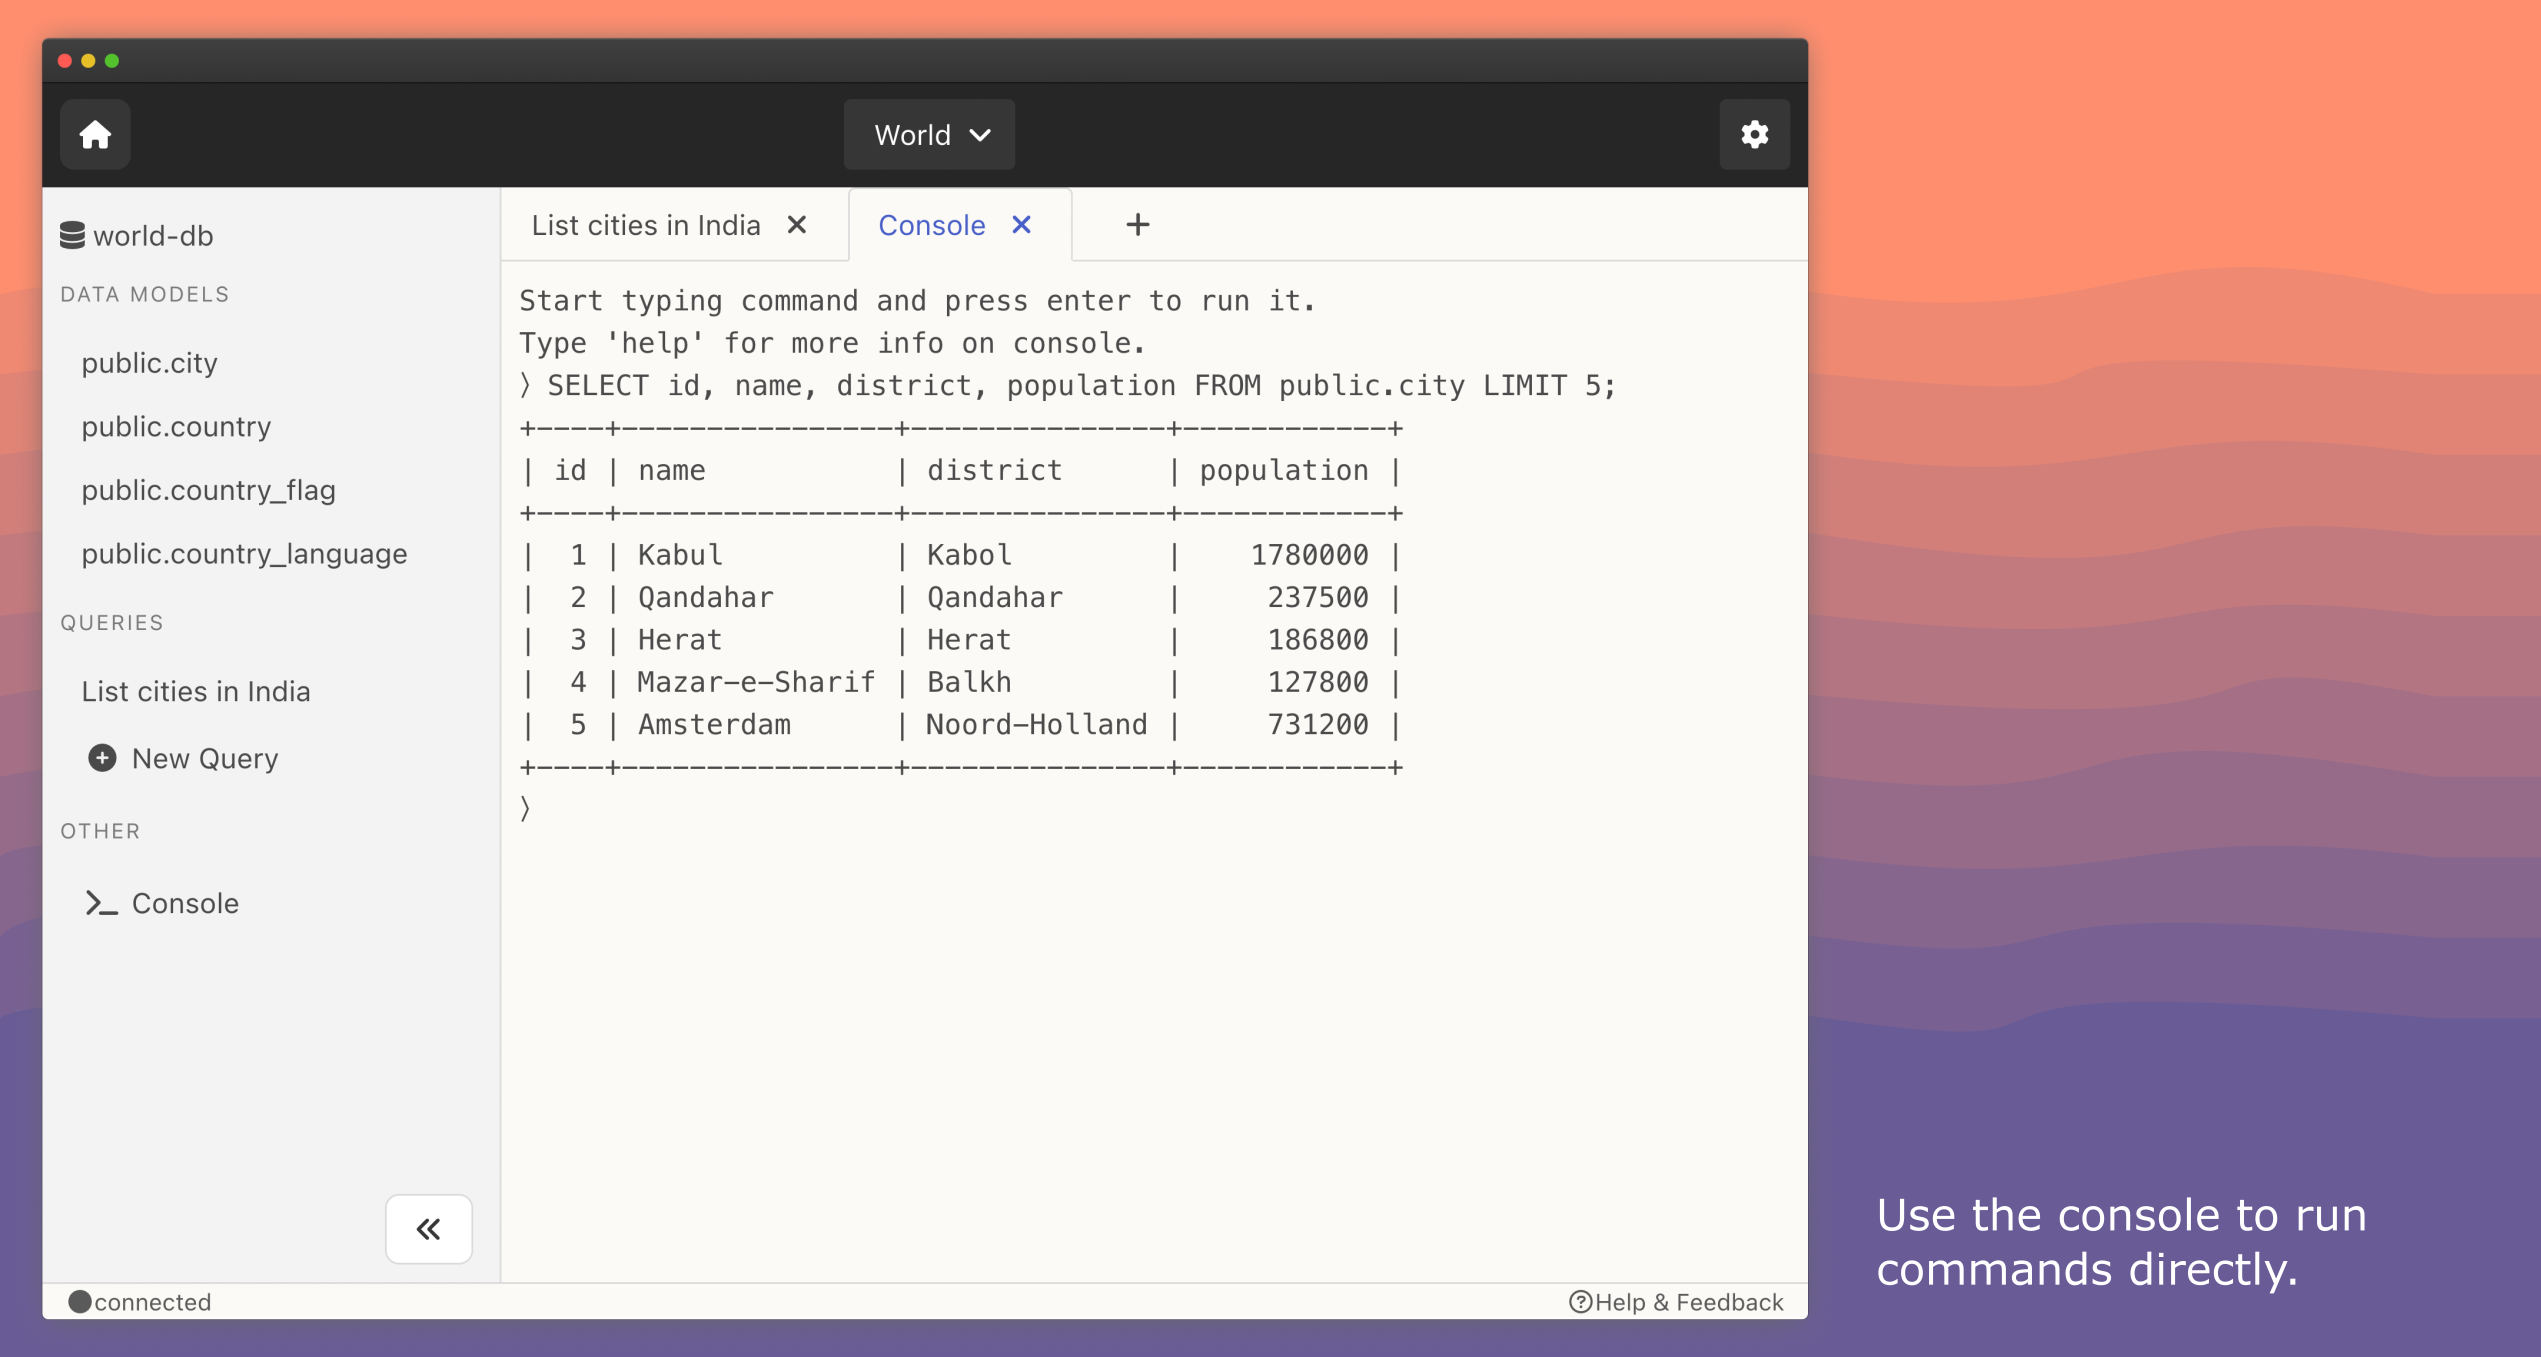Select public.country_flag in the sidebar
This screenshot has width=2541, height=1357.
pyautogui.click(x=208, y=490)
